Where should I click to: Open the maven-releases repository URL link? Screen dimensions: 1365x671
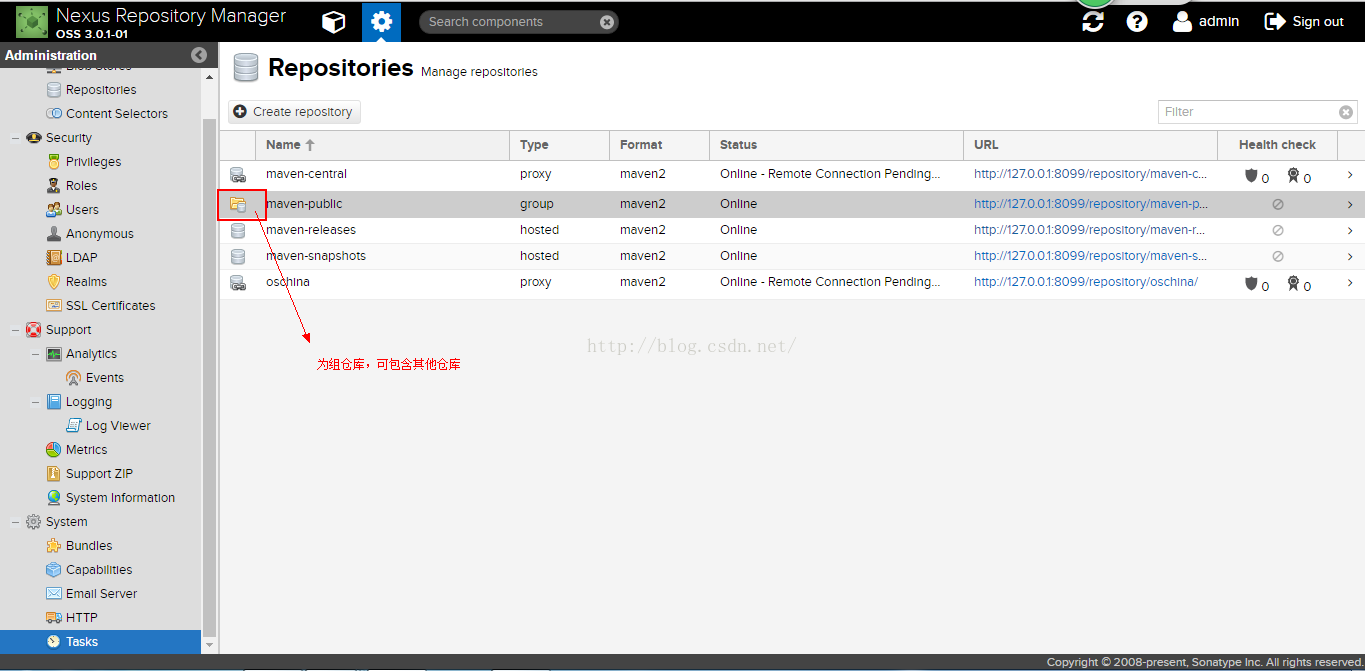click(1091, 230)
